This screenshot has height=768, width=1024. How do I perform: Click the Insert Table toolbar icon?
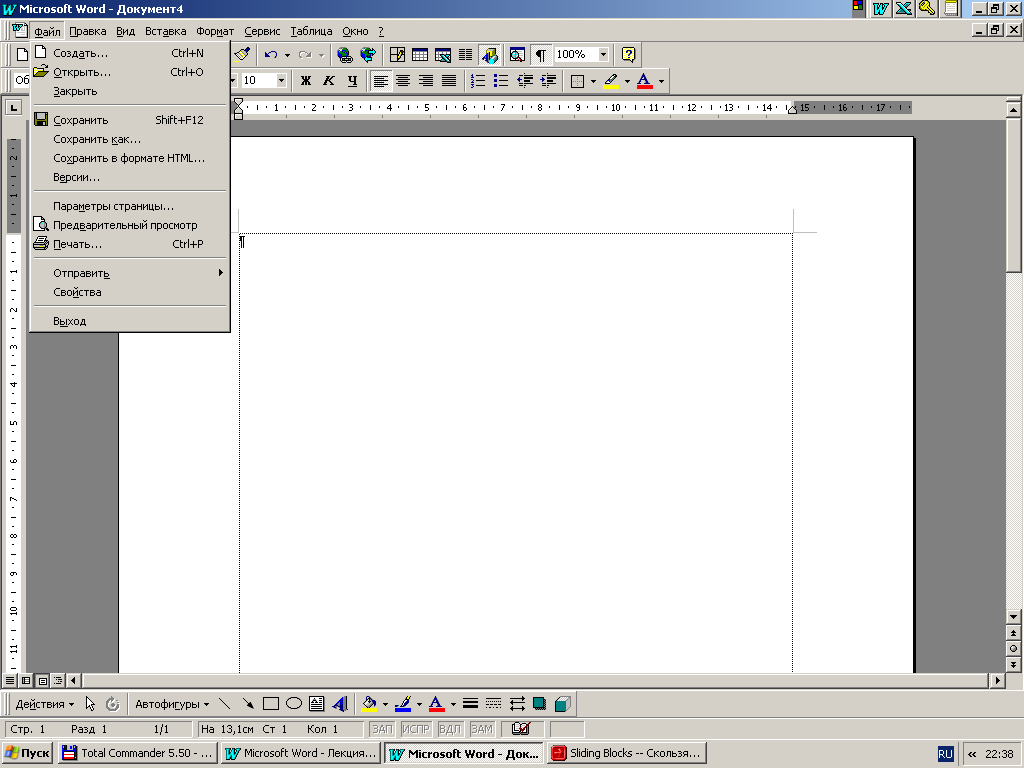click(420, 55)
